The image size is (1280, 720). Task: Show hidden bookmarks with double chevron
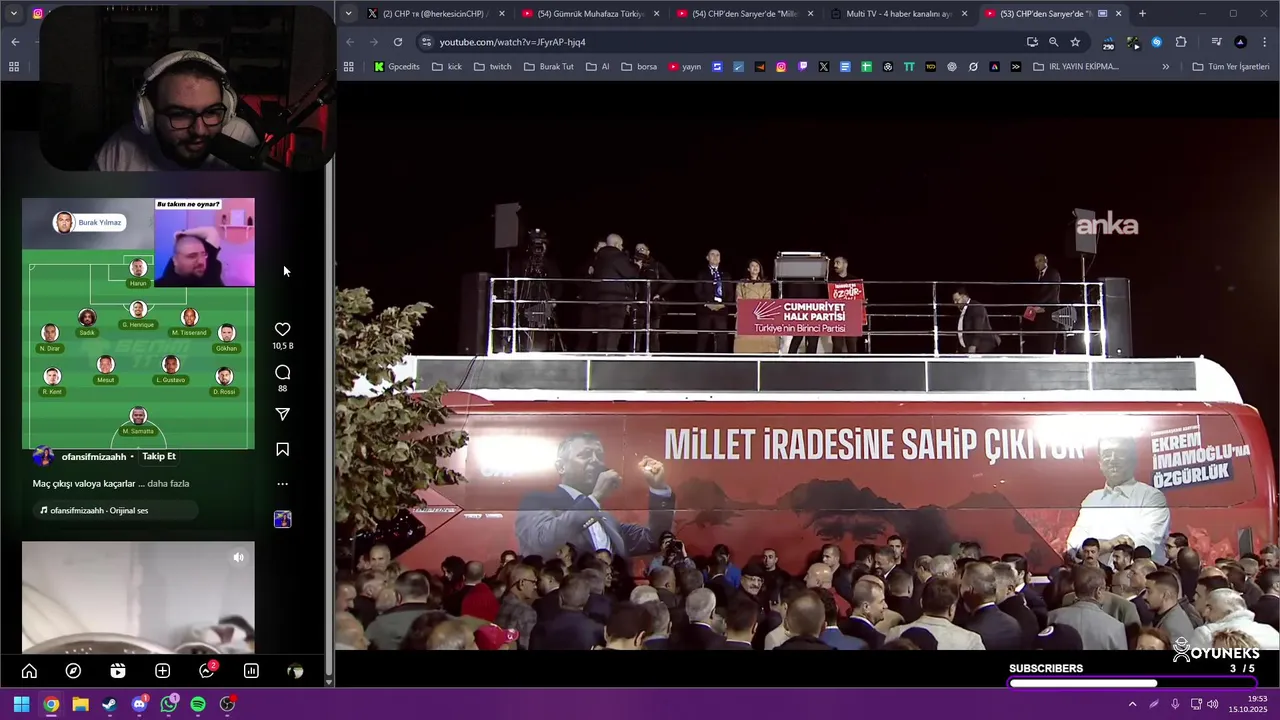tap(1165, 67)
